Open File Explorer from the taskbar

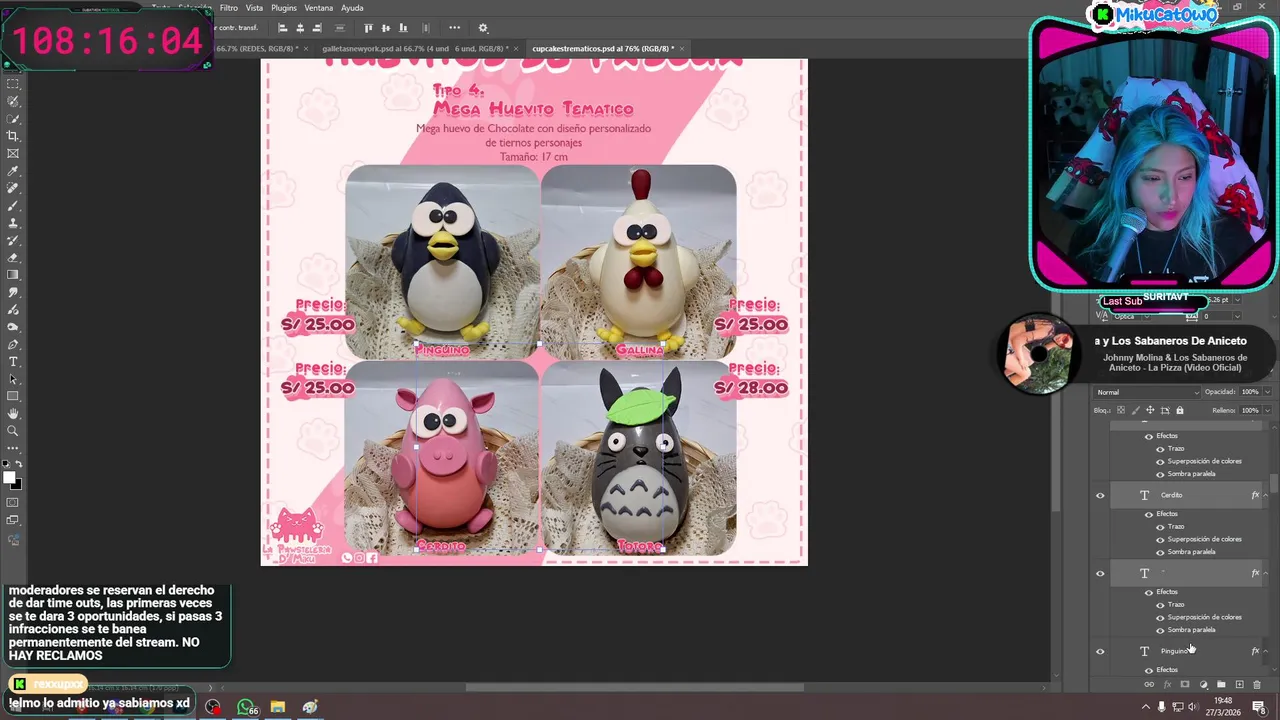pos(278,707)
